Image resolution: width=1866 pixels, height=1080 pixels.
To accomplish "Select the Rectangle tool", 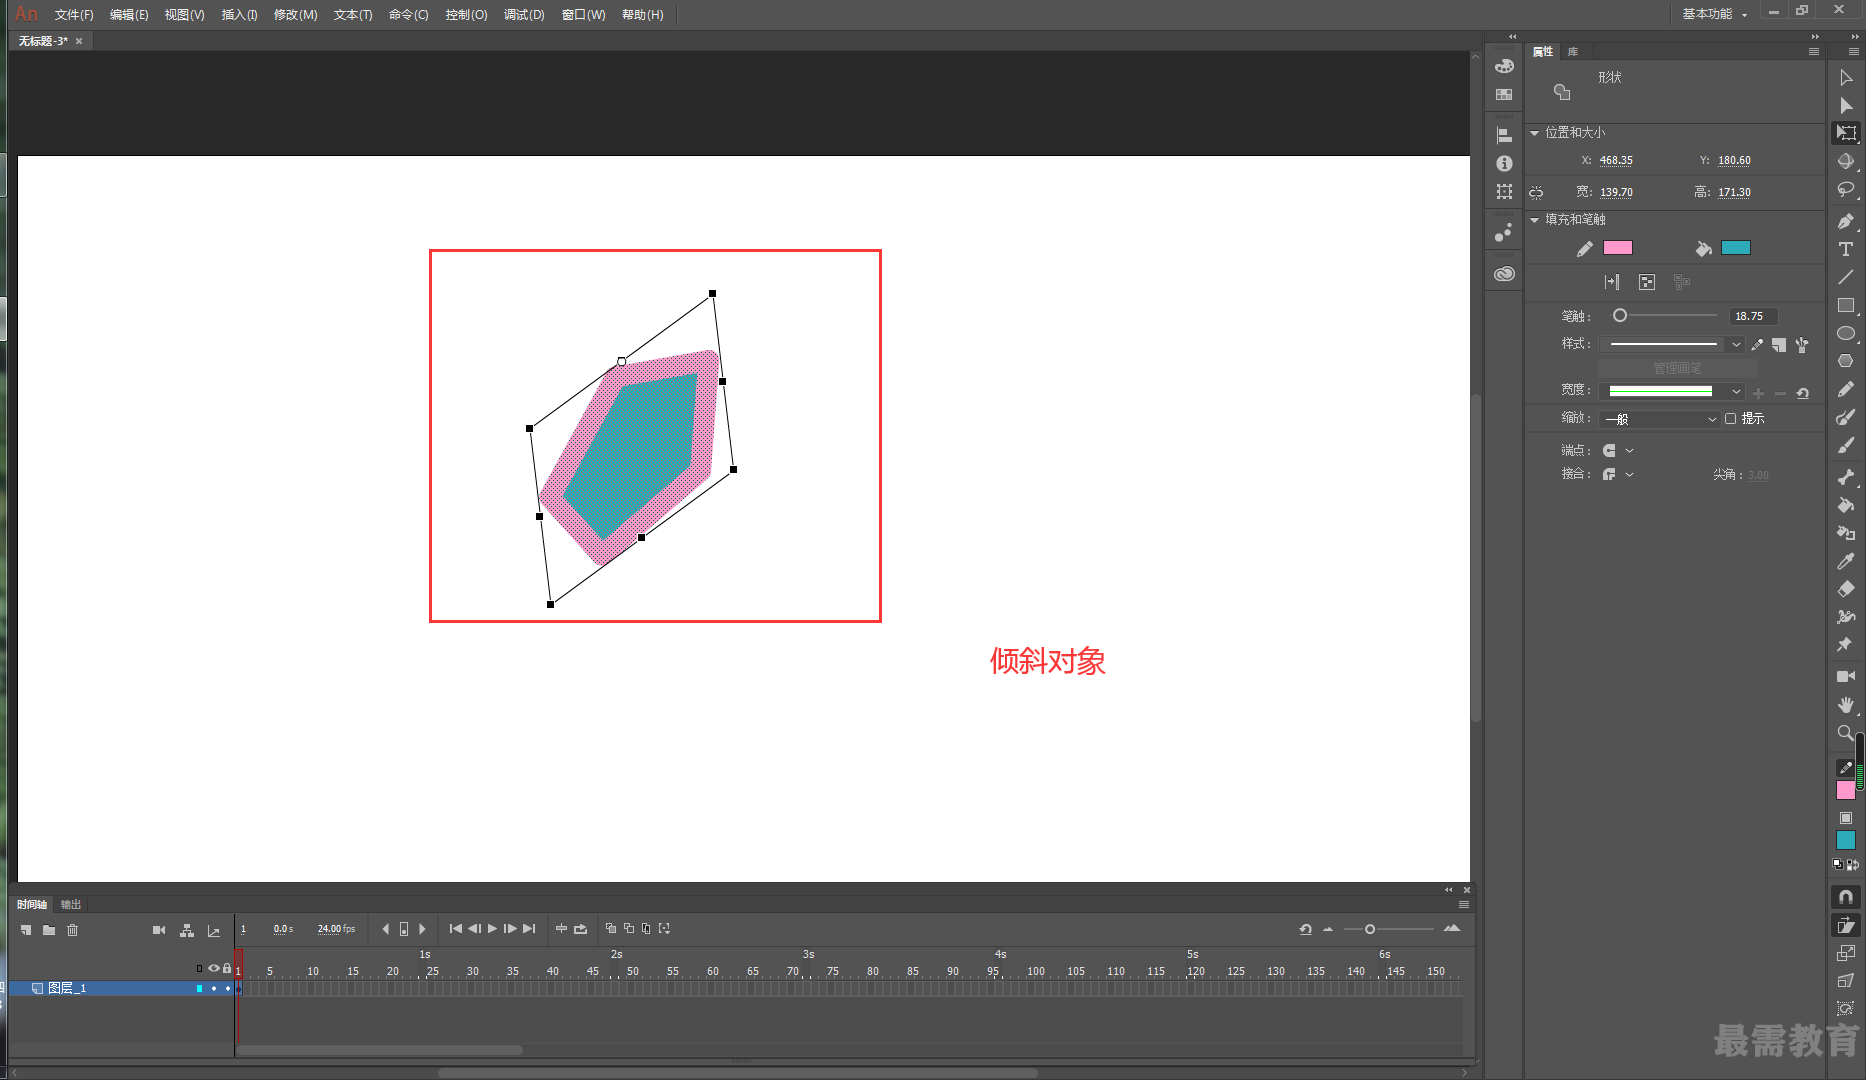I will (1846, 305).
